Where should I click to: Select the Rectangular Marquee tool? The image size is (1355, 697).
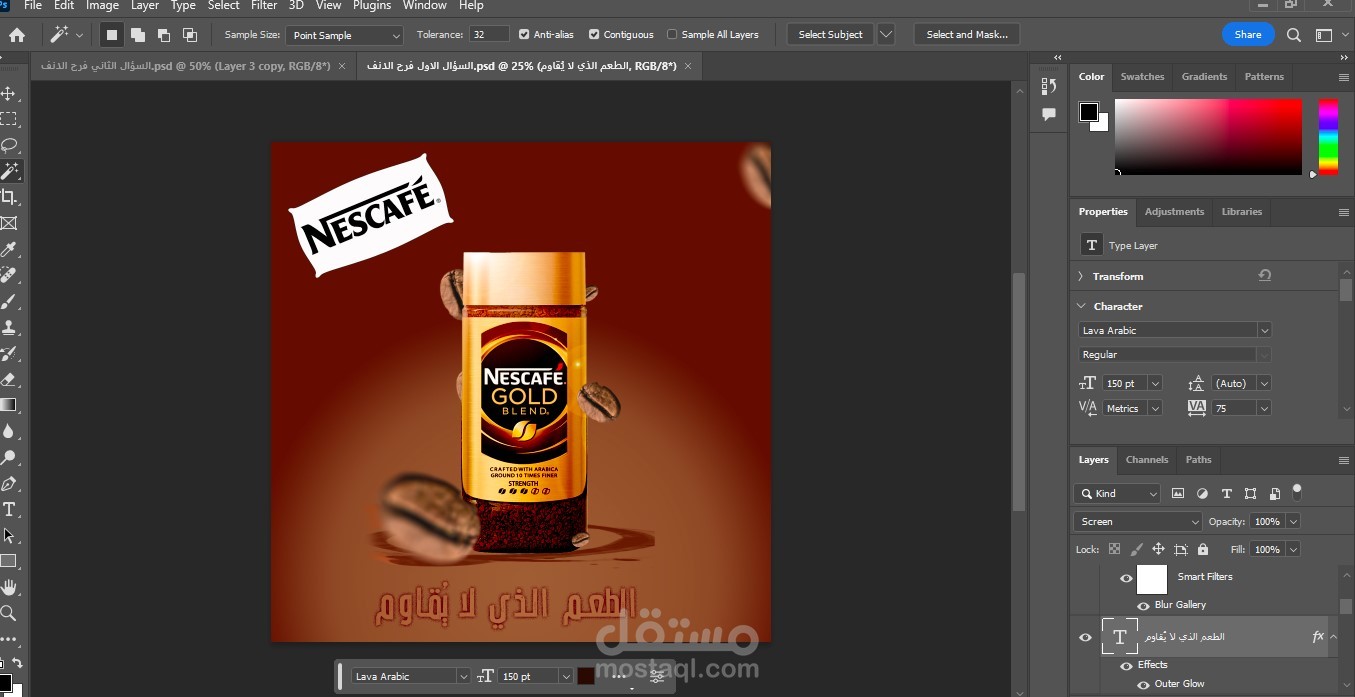(9, 119)
